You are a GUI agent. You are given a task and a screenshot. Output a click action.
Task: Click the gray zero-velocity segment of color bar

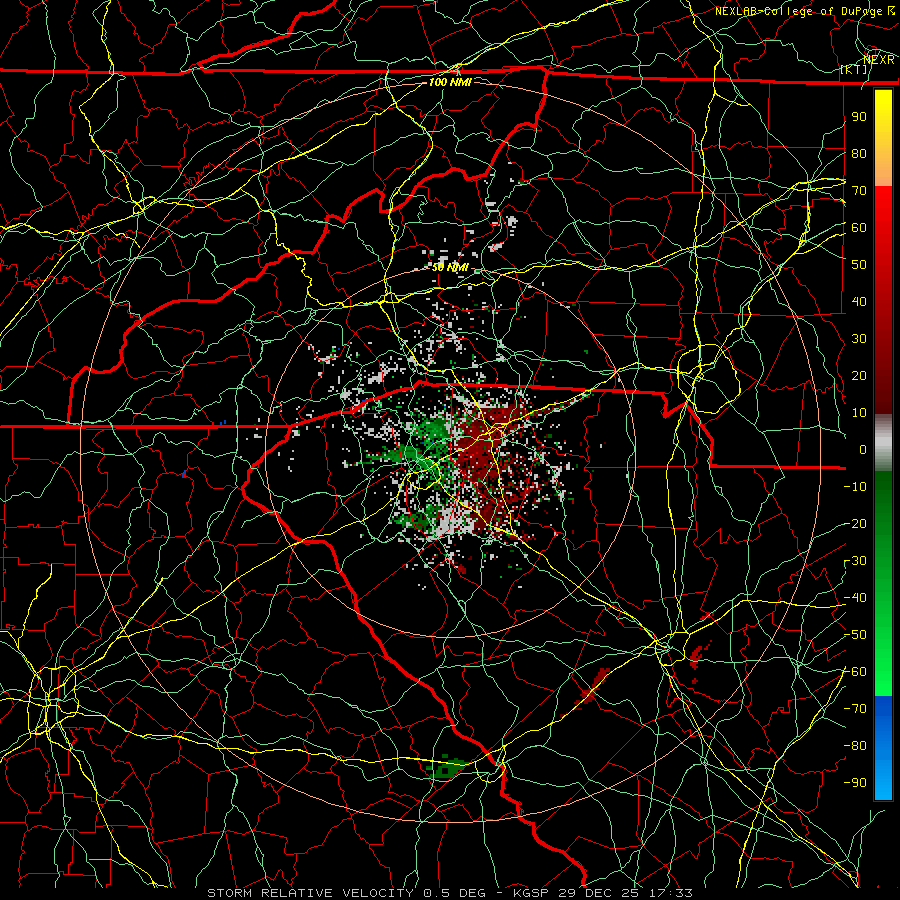[883, 443]
